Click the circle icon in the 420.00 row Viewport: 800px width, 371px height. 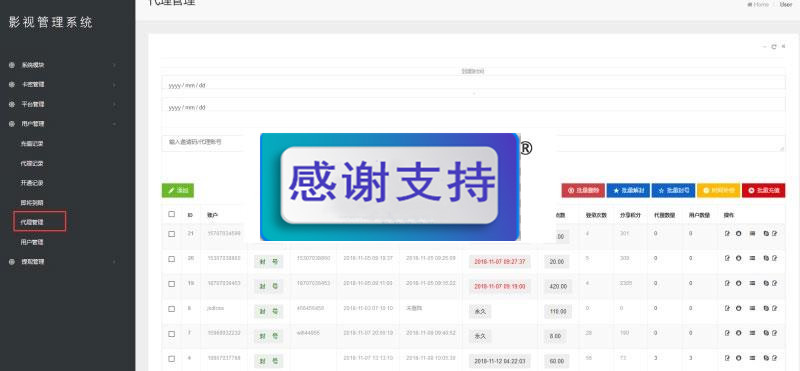tap(738, 283)
